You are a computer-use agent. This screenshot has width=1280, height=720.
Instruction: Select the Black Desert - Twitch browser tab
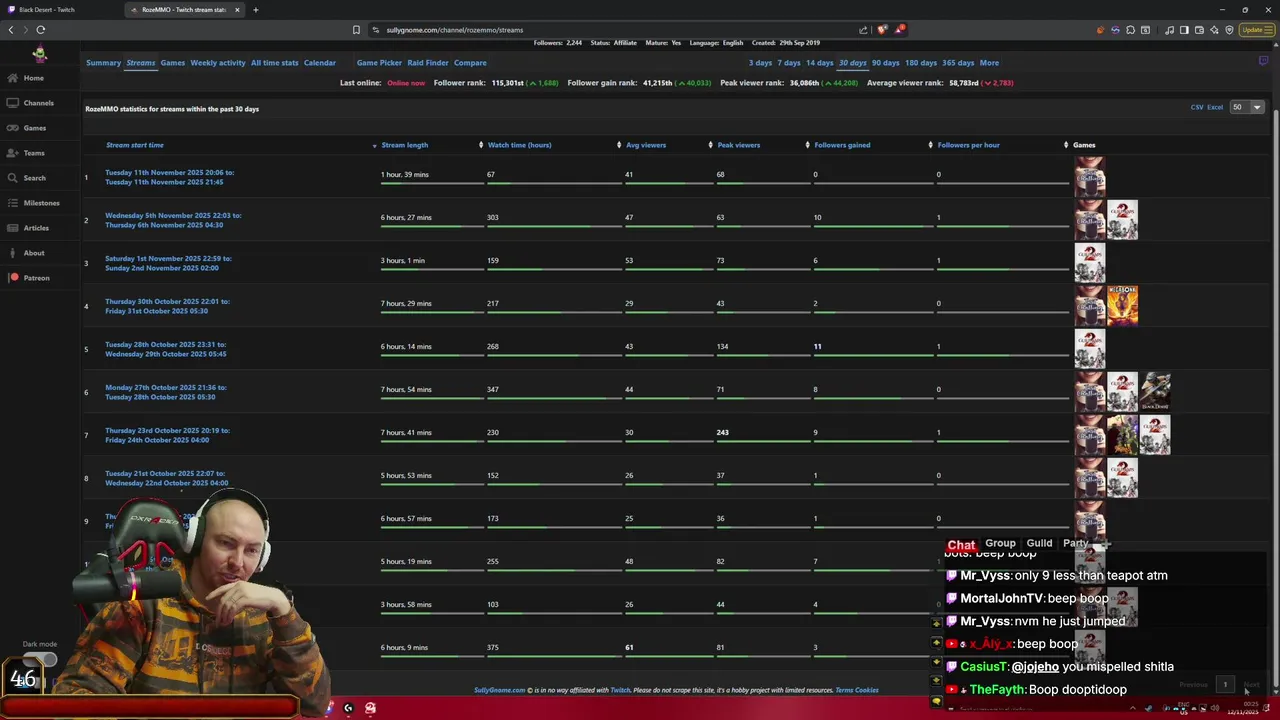tap(60, 10)
